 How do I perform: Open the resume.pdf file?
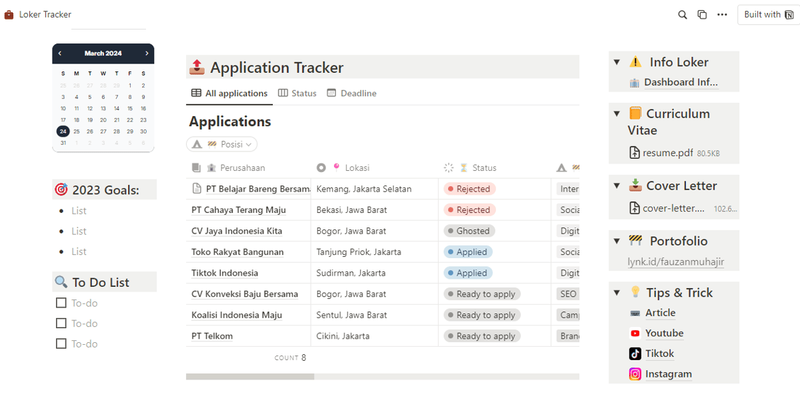pos(675,153)
